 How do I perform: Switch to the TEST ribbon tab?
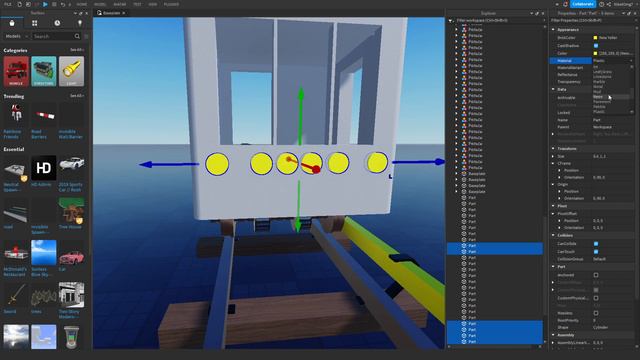[x=137, y=4]
